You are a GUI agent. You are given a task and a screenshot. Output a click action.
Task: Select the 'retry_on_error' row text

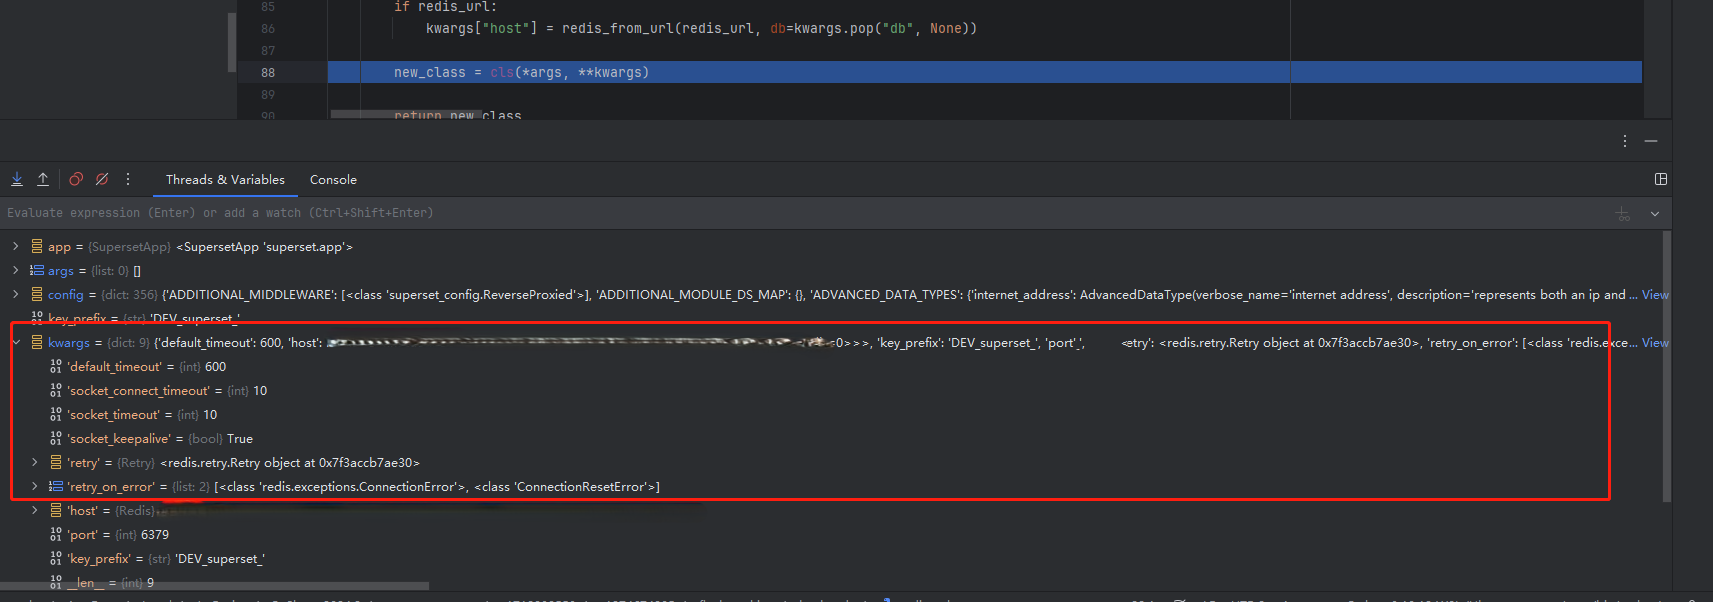[x=364, y=487]
